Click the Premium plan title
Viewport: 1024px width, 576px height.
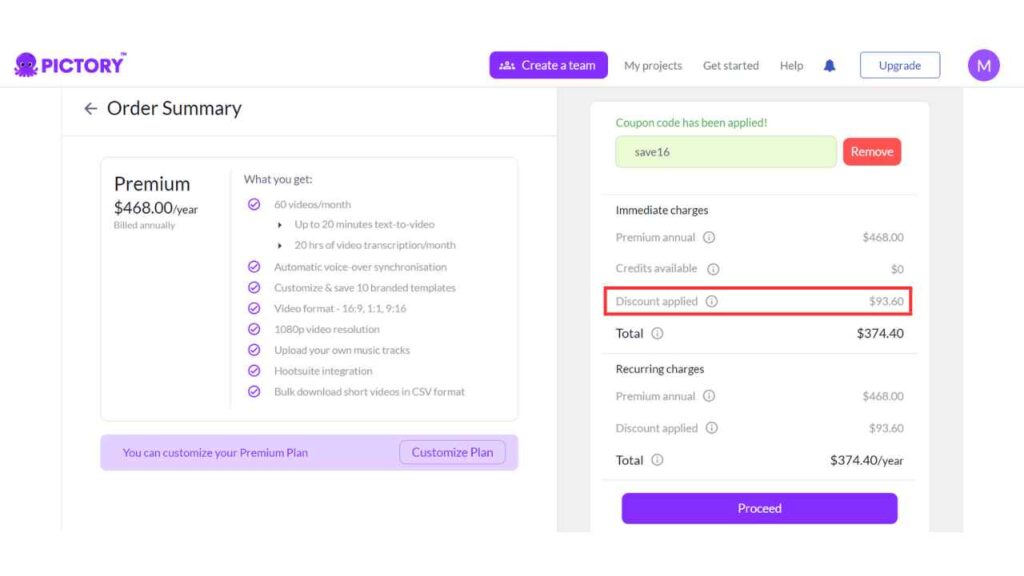click(x=152, y=184)
